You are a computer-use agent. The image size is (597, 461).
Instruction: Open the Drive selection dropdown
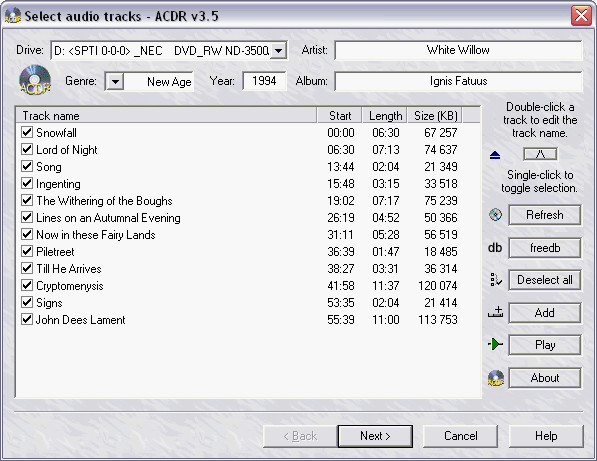coord(278,51)
